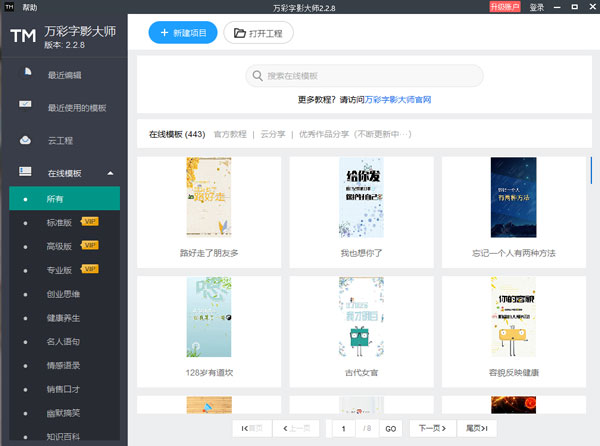Select the 幽默搞笑 category
Image resolution: width=600 pixels, height=446 pixels.
(64, 413)
